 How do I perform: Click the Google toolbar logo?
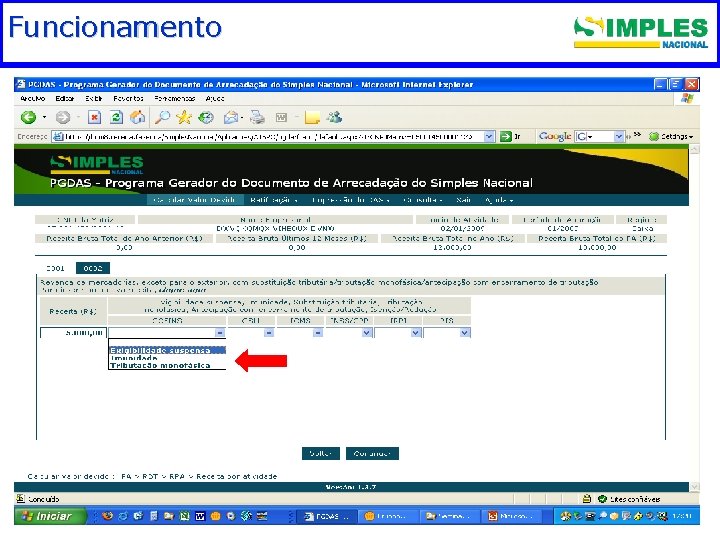click(555, 136)
